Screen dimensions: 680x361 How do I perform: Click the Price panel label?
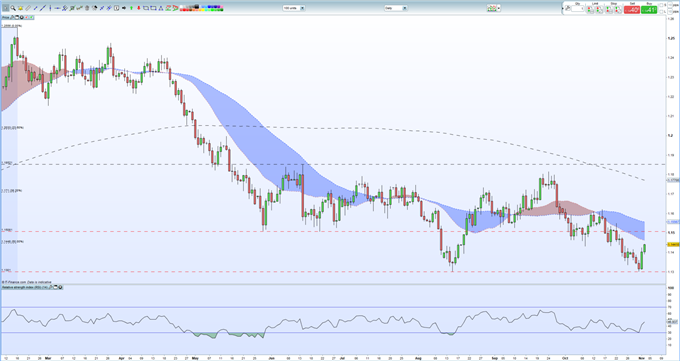click(5, 17)
